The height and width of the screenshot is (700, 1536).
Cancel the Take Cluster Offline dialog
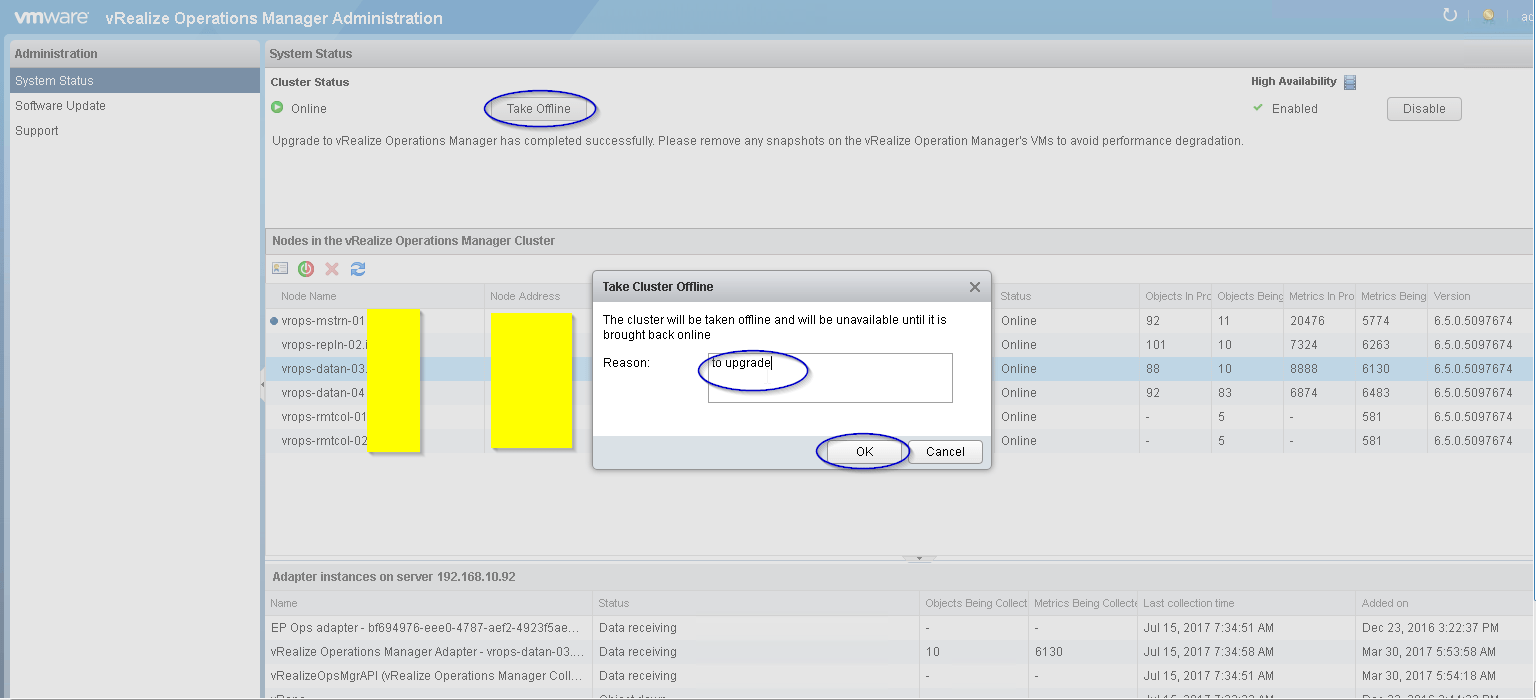[945, 452]
